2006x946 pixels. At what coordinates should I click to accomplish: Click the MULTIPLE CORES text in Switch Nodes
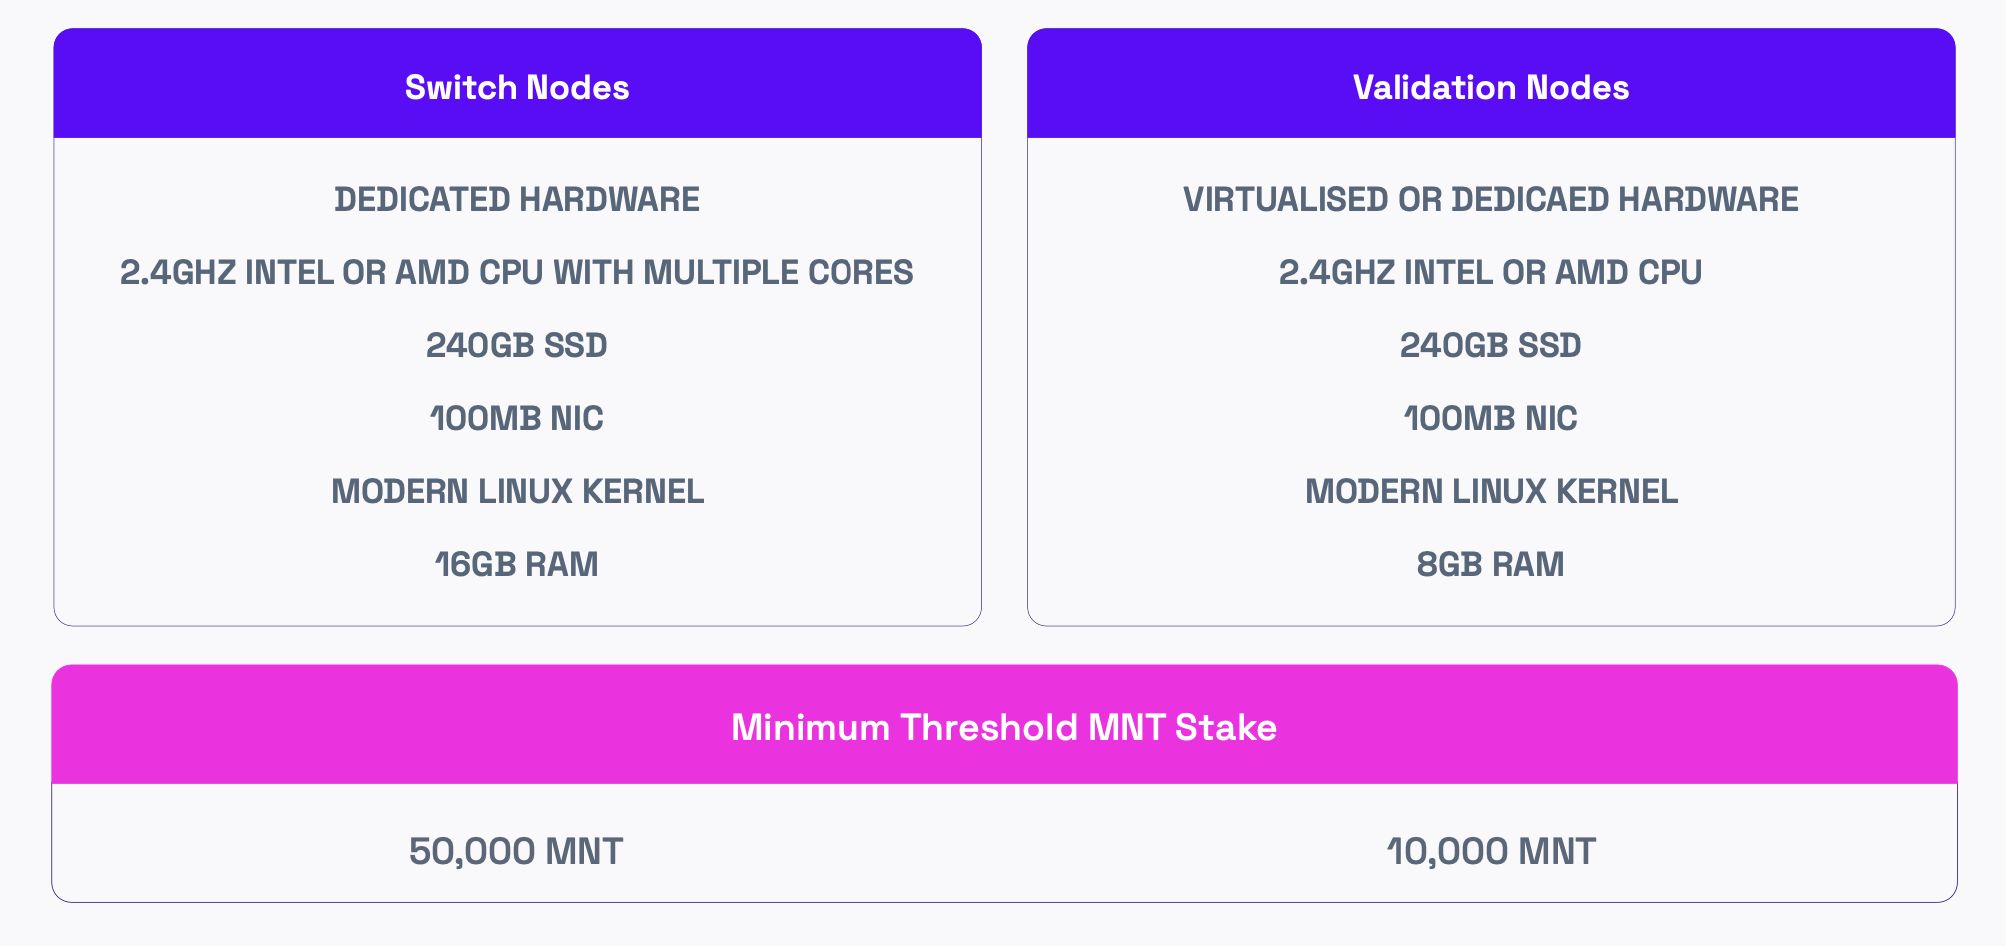tap(778, 273)
